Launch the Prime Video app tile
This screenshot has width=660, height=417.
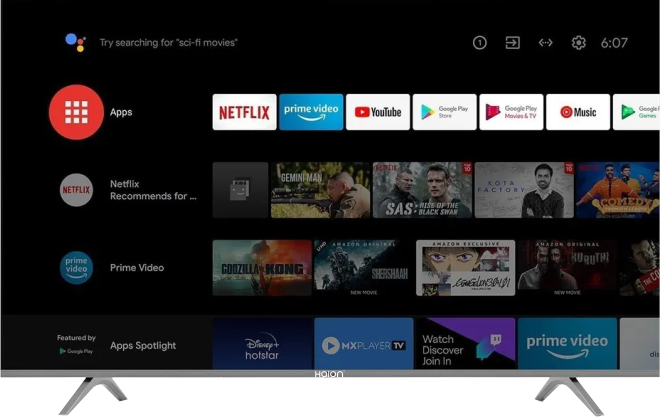pos(311,112)
